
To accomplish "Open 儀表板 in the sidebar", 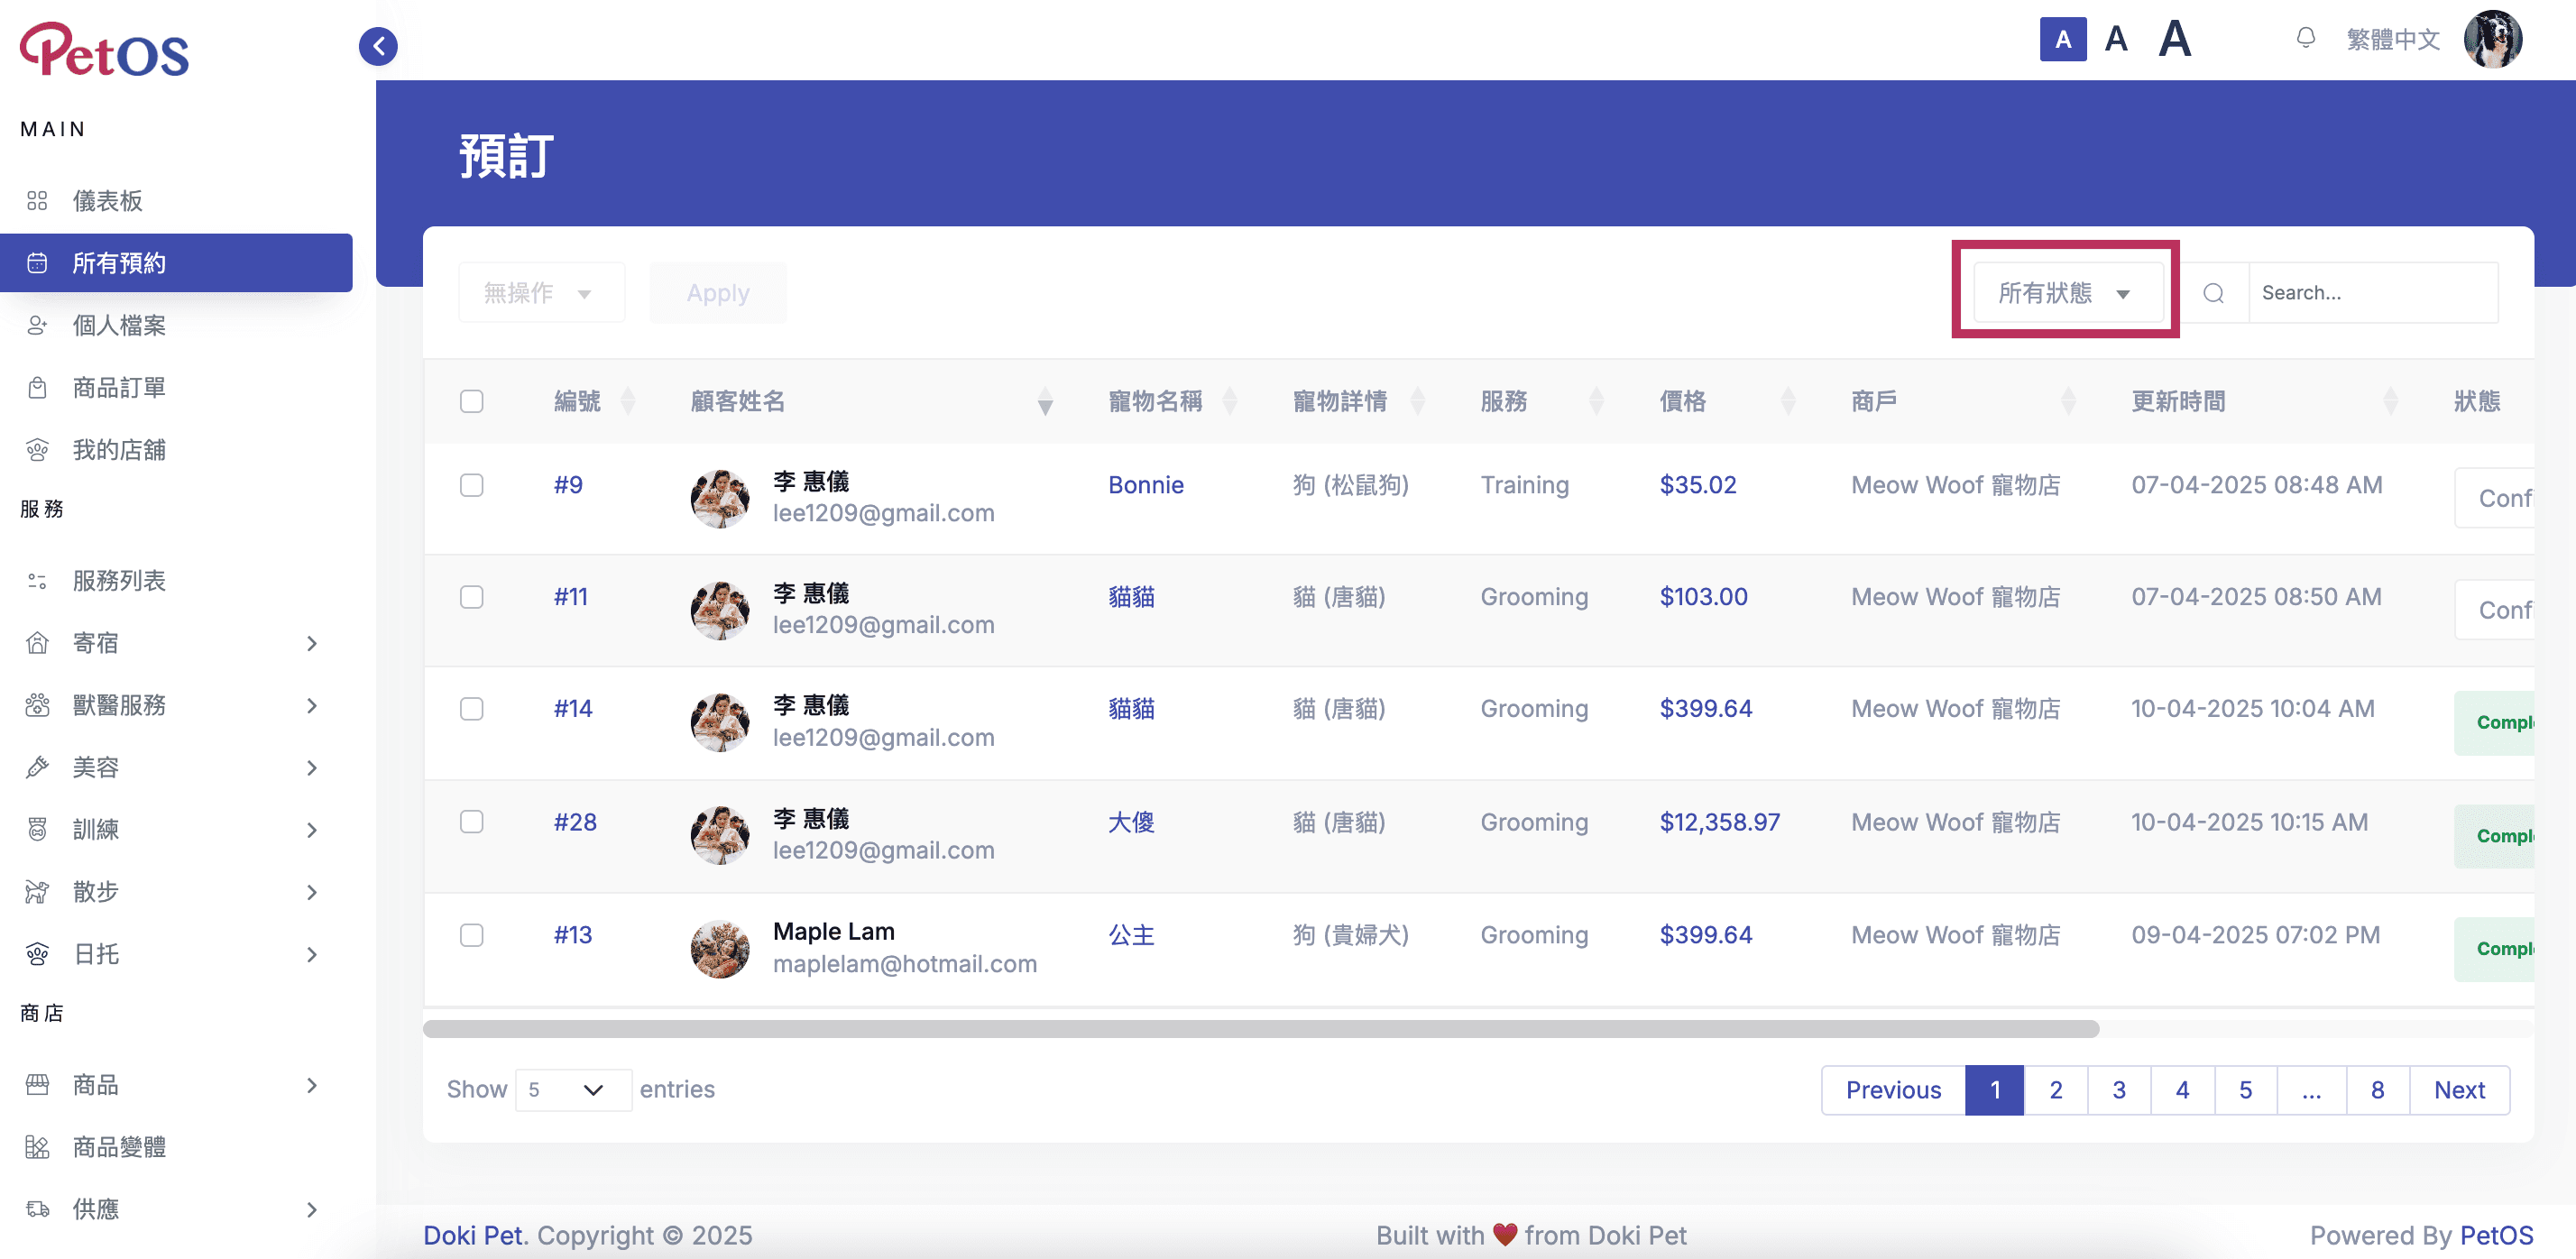I will click(x=176, y=201).
